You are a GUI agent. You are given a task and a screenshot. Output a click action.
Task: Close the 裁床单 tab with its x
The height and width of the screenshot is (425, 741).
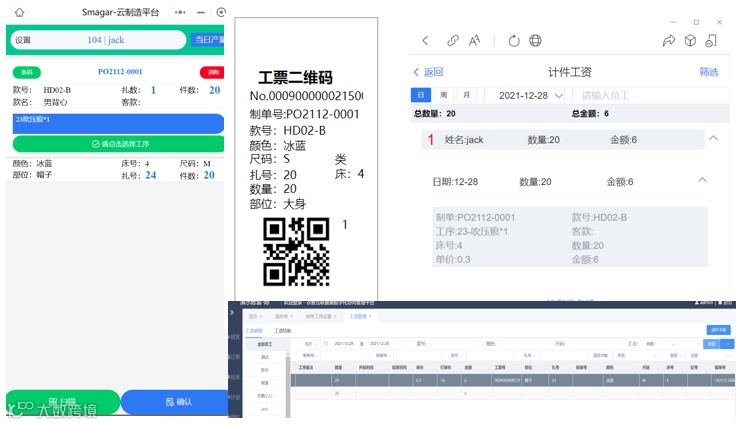tap(292, 316)
